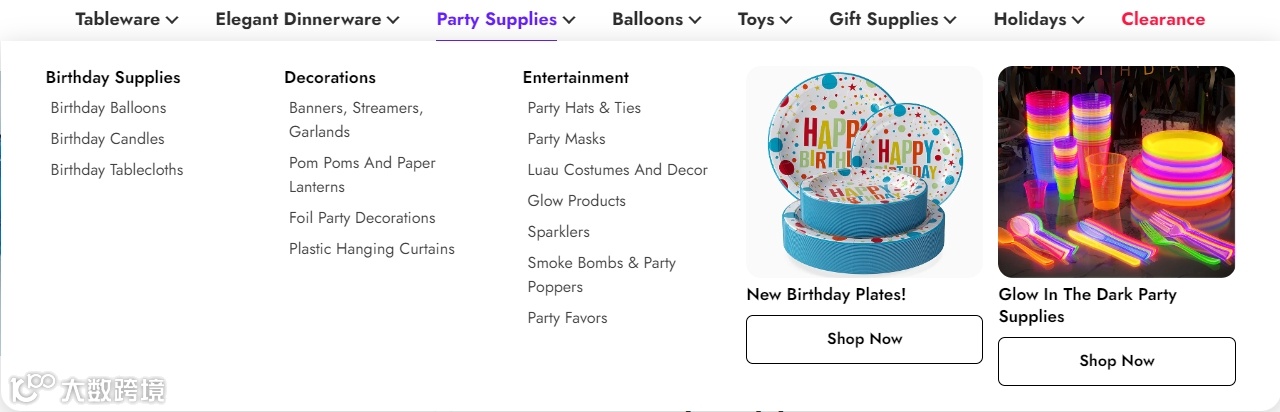Browse Party Hats & Ties

pyautogui.click(x=584, y=108)
